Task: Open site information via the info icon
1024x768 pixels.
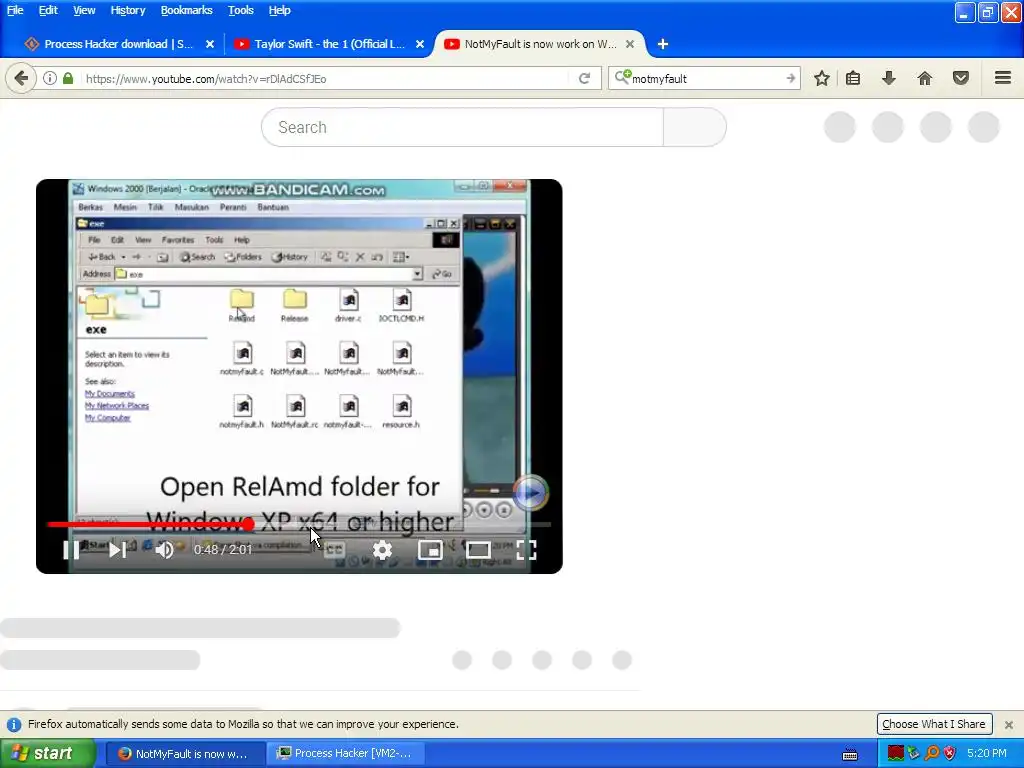Action: 50,78
